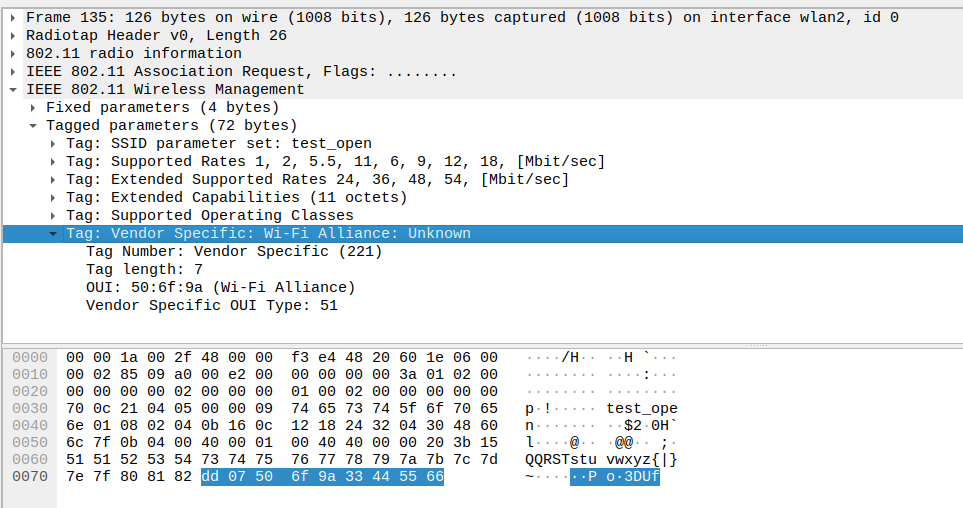The image size is (963, 508).
Task: Select Supported Operating Classes tag row
Action: pos(209,215)
